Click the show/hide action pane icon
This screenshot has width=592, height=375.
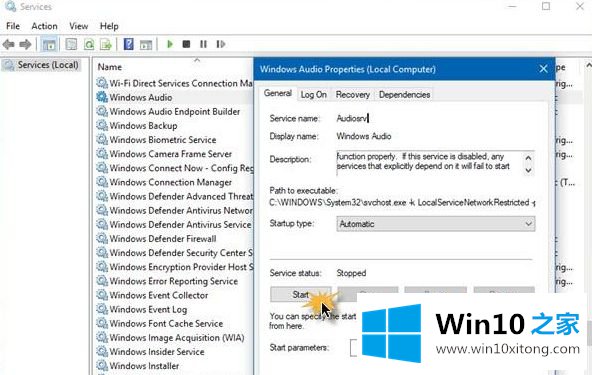click(x=146, y=45)
